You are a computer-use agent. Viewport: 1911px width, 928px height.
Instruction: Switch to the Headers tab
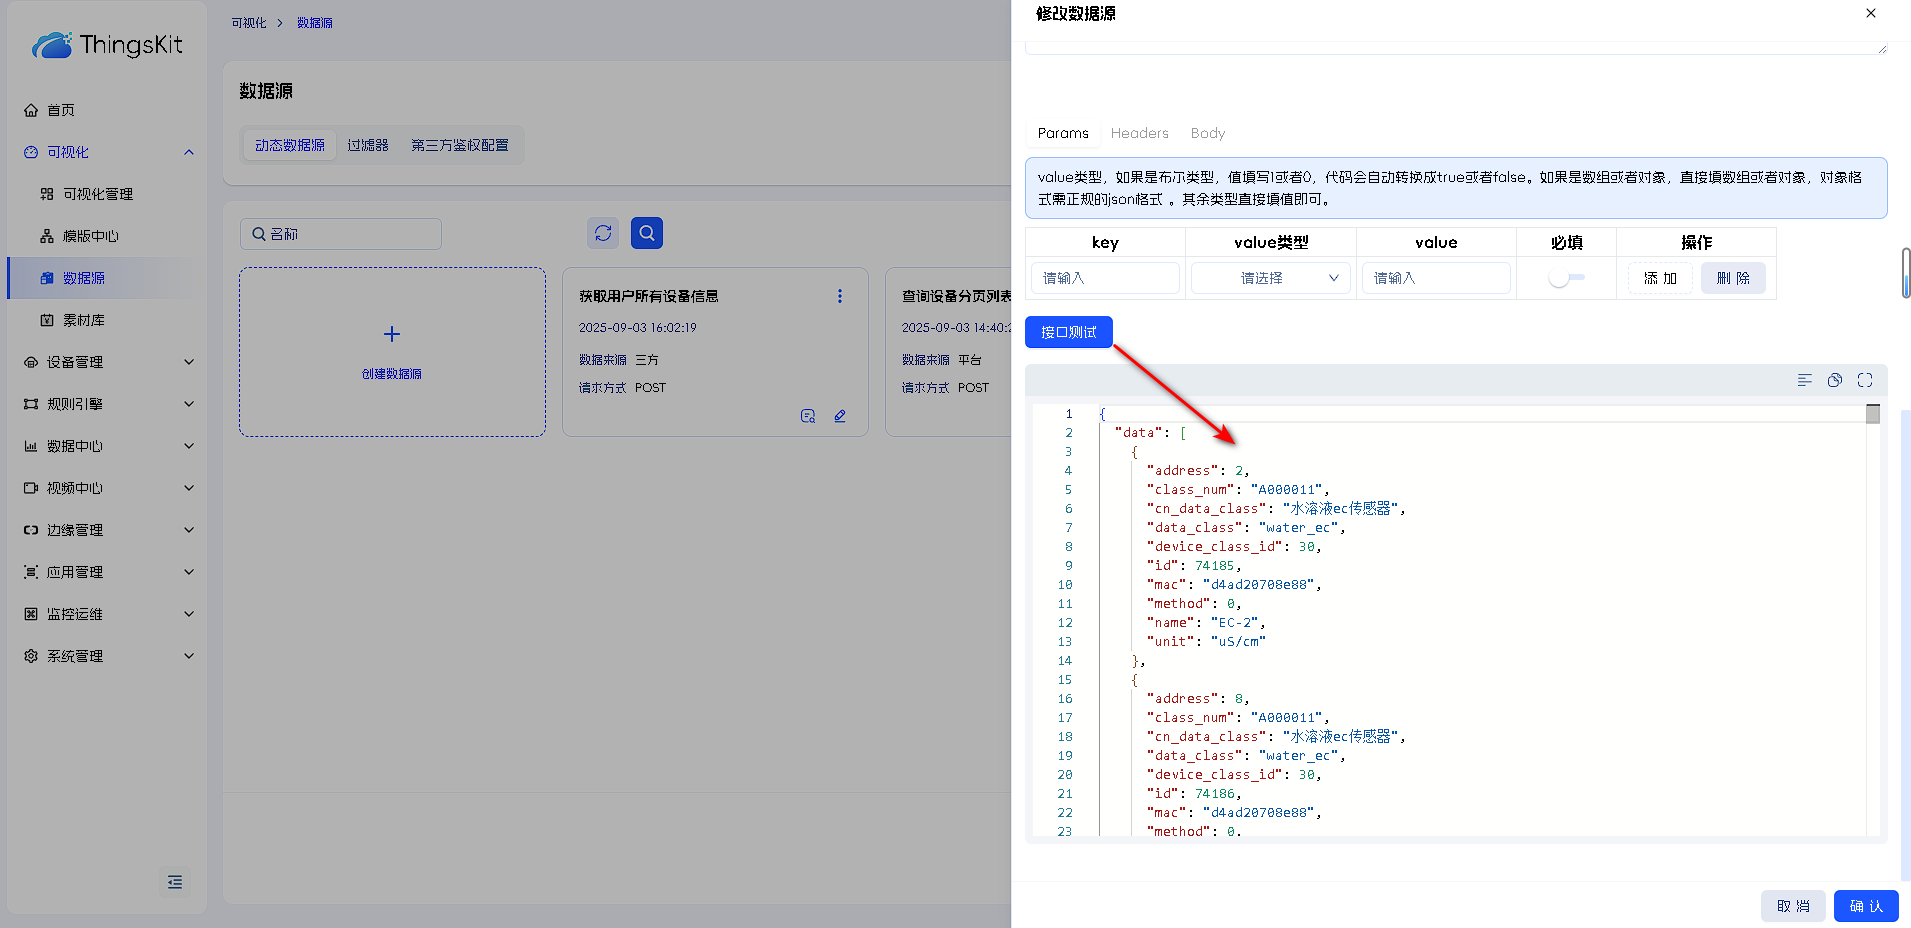coord(1139,133)
